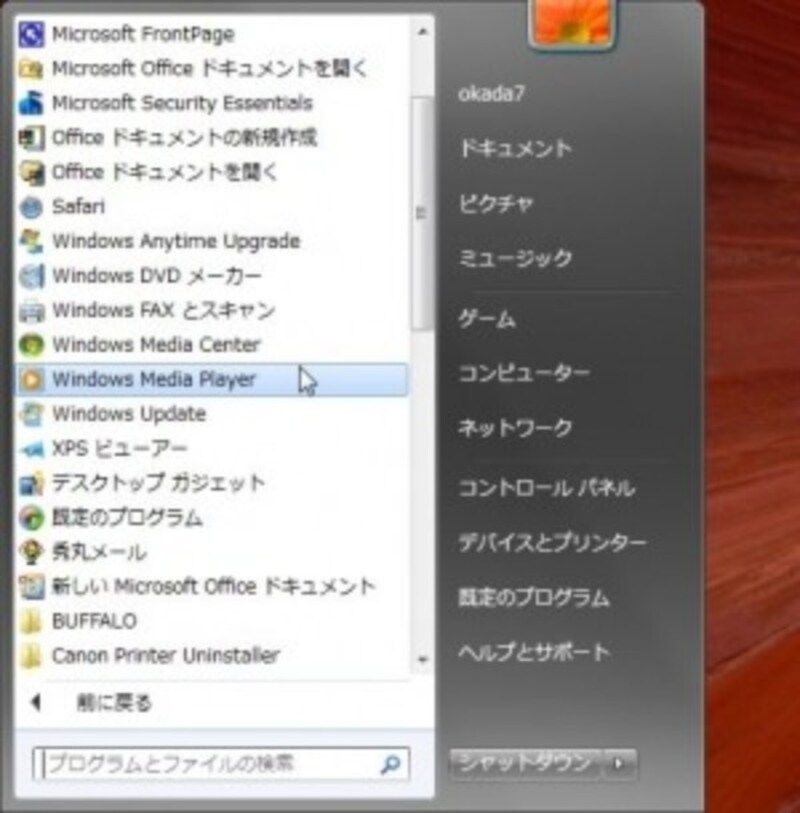This screenshot has height=813, width=800.
Task: Launch Microsoft Security Essentials via its icon
Action: click(x=31, y=103)
